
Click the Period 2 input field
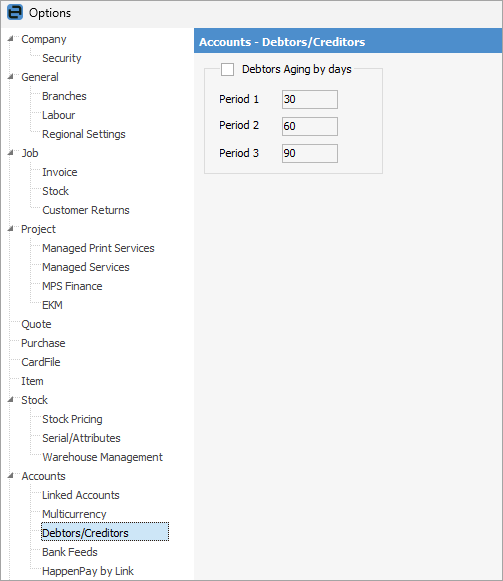[x=310, y=126]
